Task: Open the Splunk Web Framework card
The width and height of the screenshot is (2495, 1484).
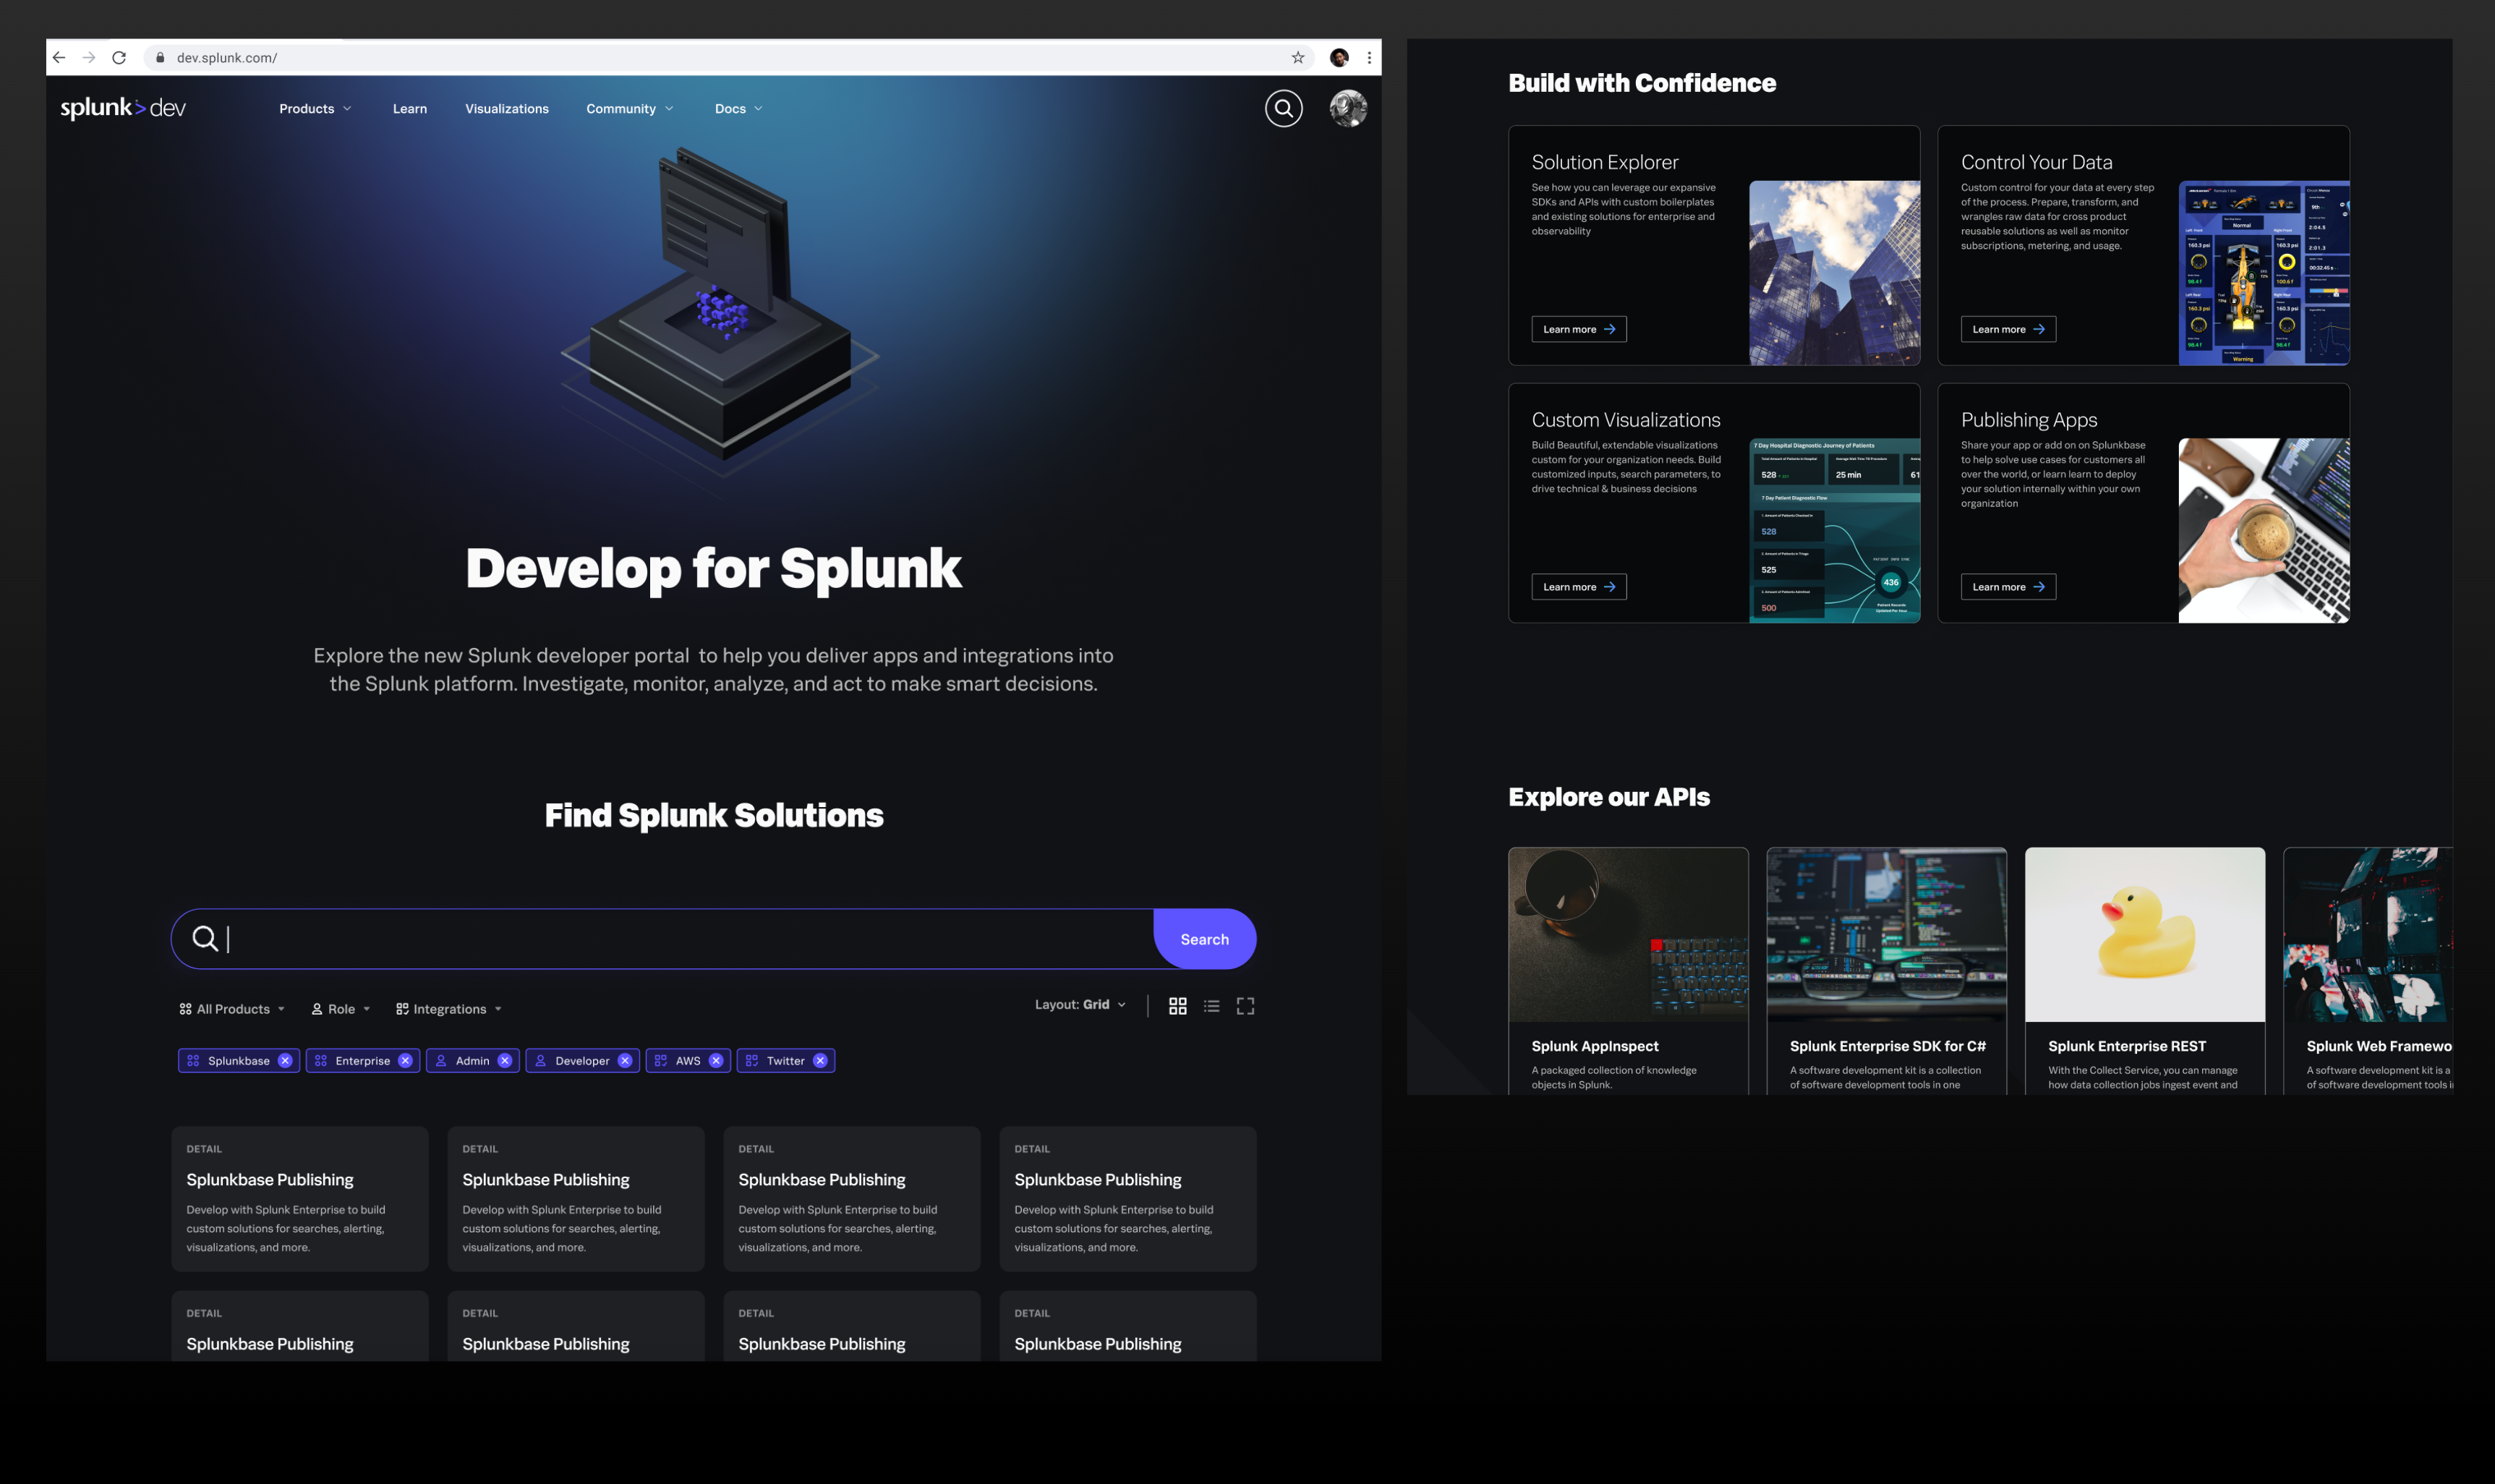Action: coord(2368,971)
